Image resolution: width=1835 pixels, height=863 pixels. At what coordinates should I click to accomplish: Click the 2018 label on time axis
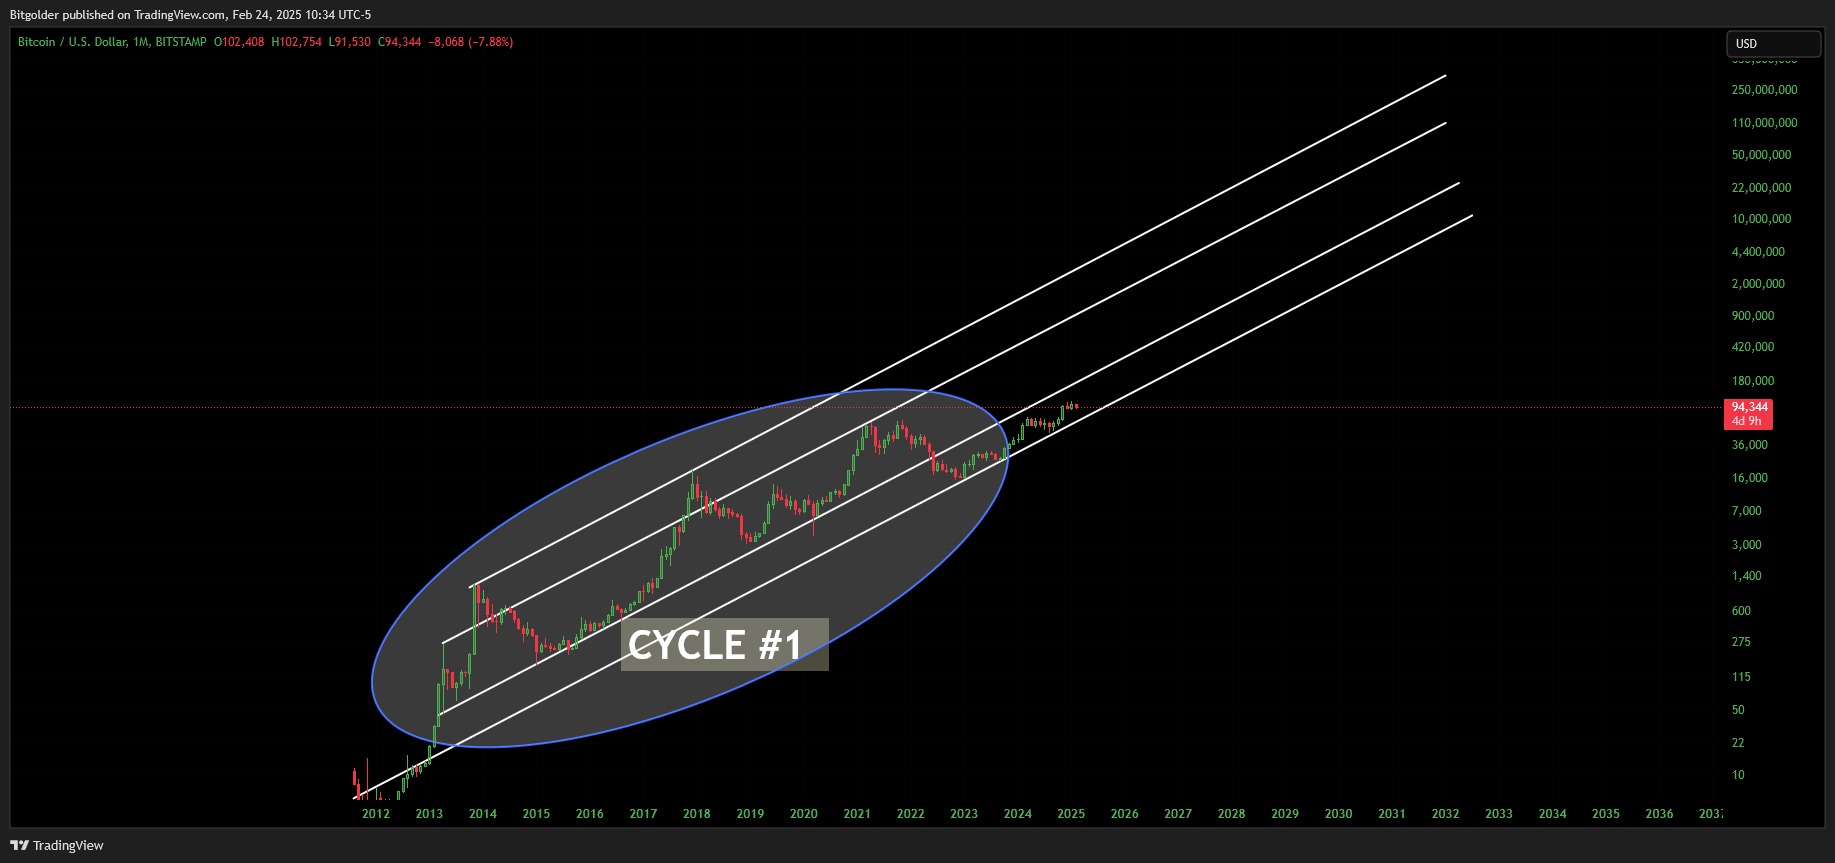point(697,814)
